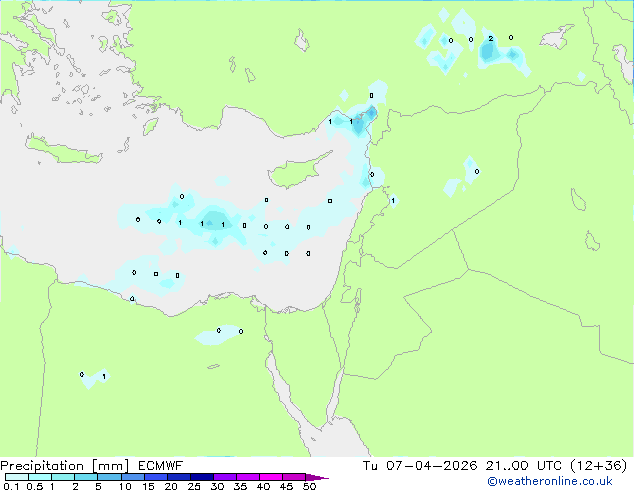
Task: Click the '50' legend scale label
Action: [x=310, y=486]
